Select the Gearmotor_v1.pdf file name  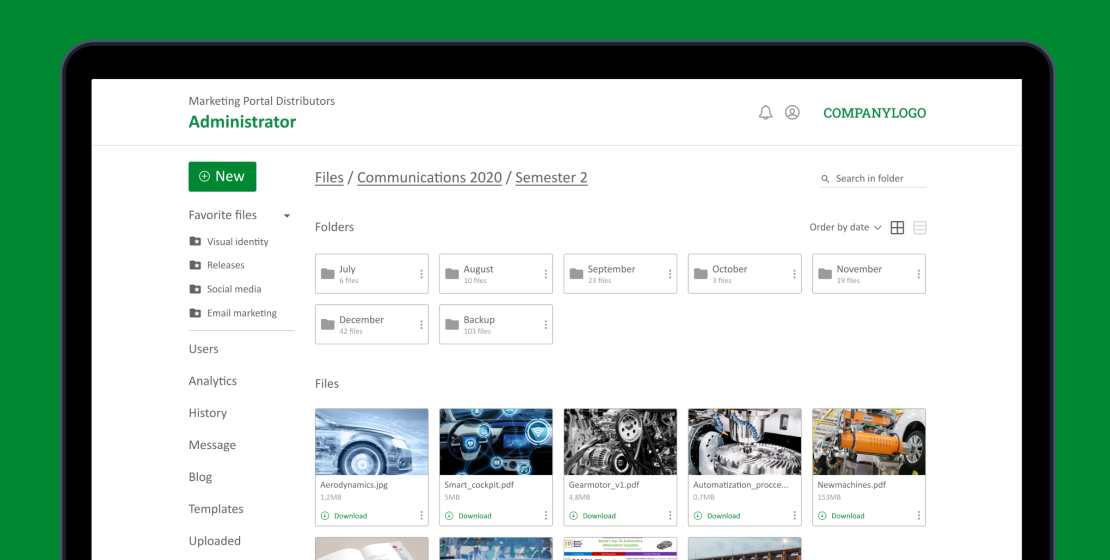604,485
